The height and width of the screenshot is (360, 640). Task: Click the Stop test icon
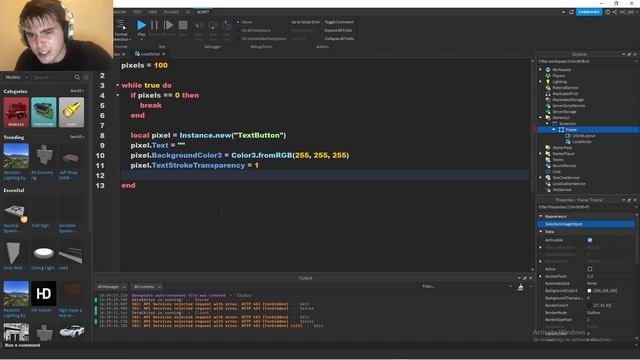pos(183,25)
